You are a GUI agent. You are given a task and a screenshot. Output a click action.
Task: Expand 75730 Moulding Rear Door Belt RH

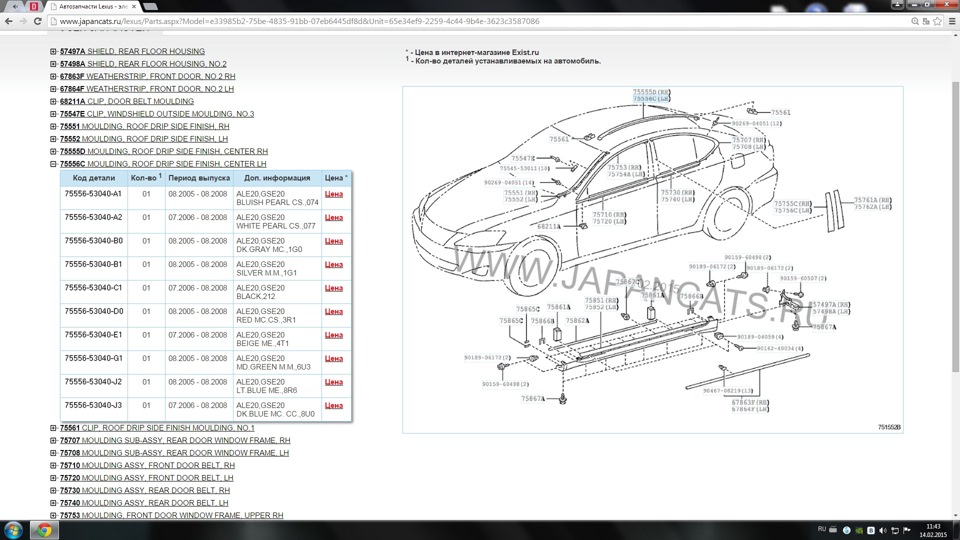53,490
